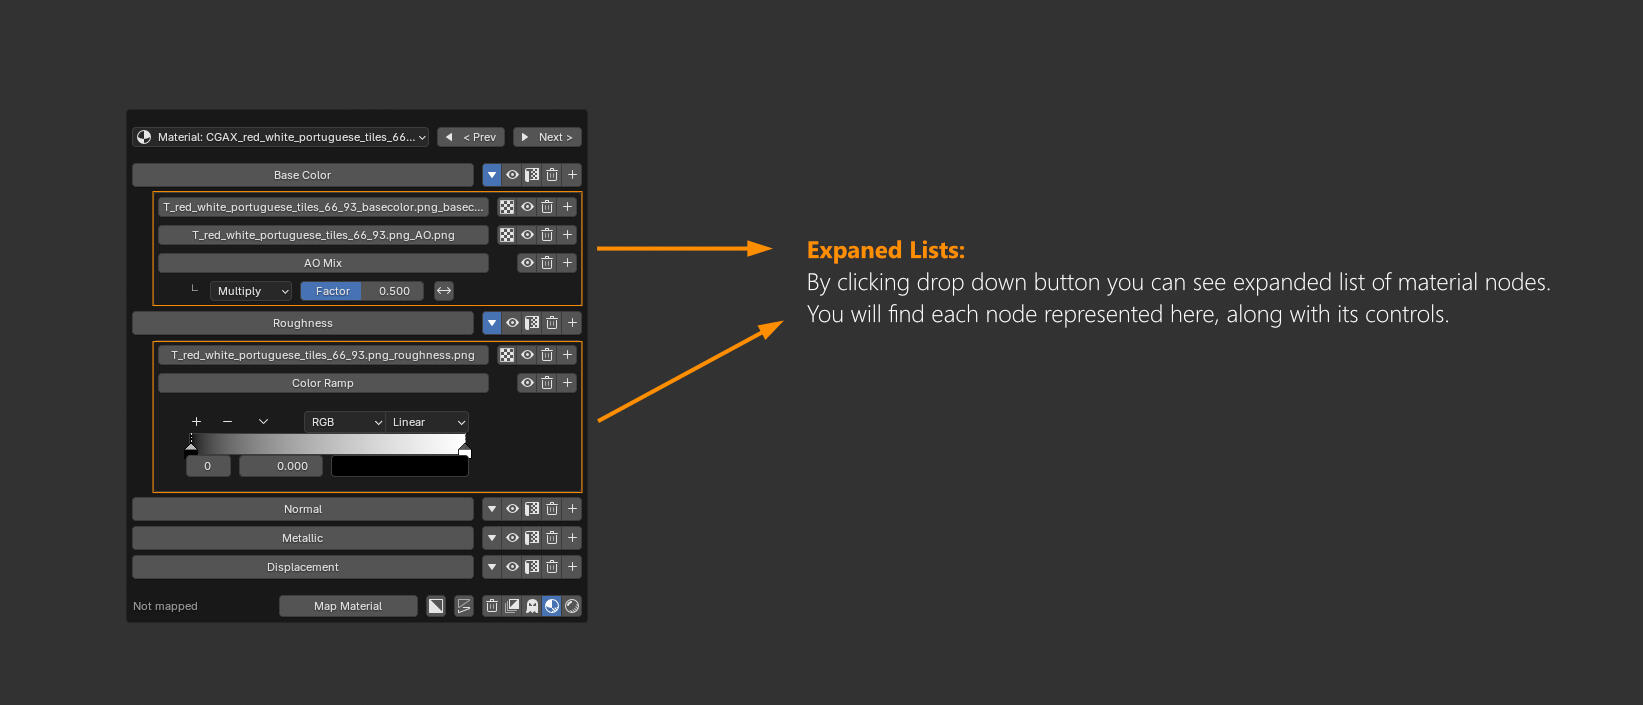
Task: Click the Factor 0.500 slider field
Action: 362,291
